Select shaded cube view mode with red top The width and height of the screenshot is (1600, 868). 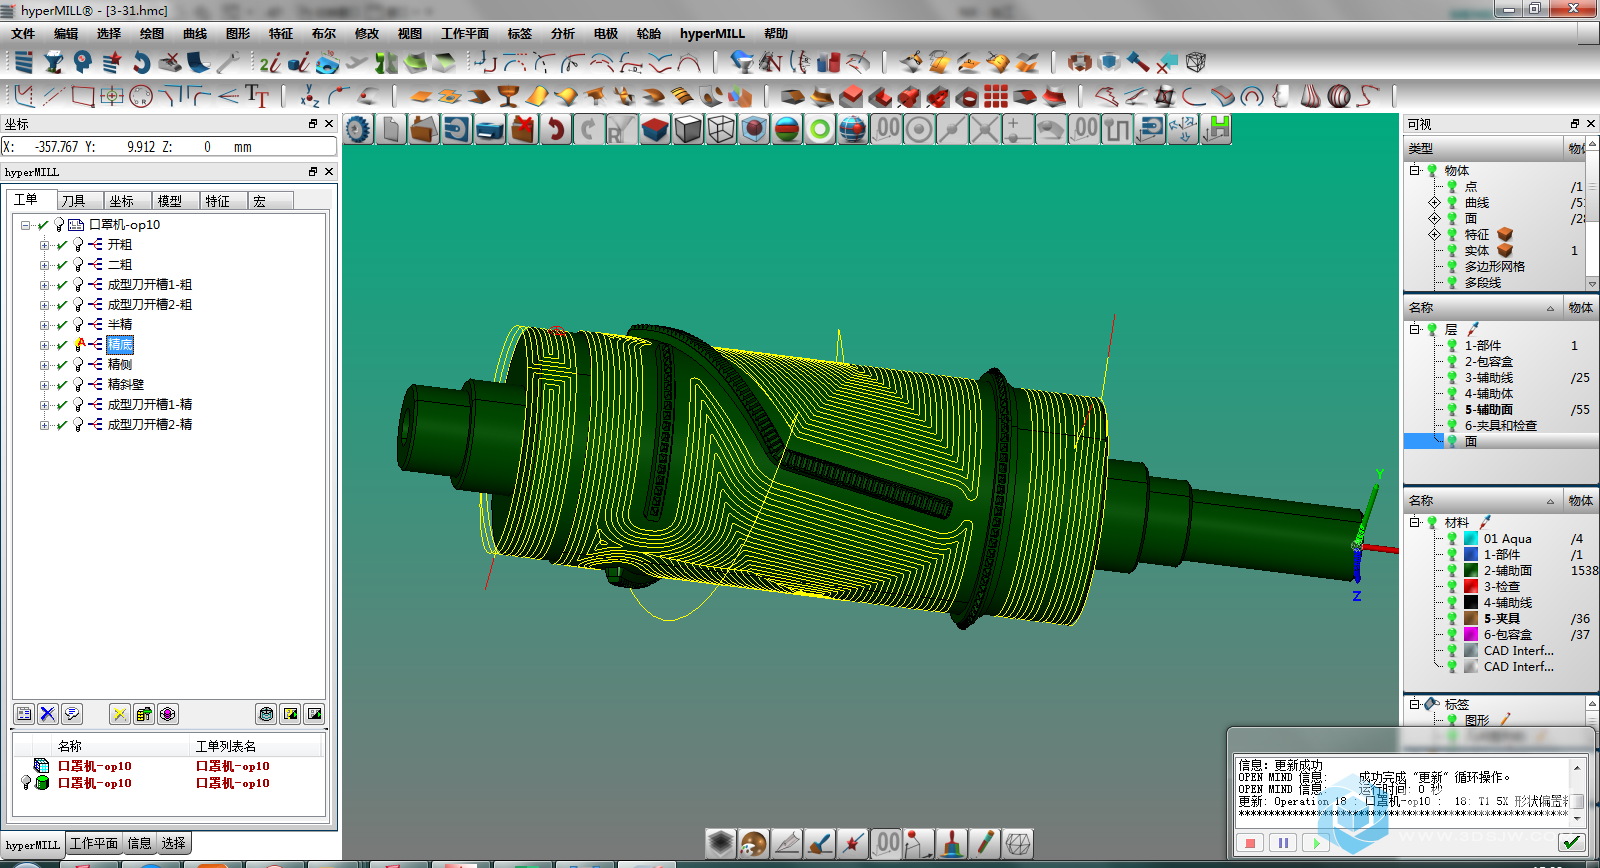[654, 130]
